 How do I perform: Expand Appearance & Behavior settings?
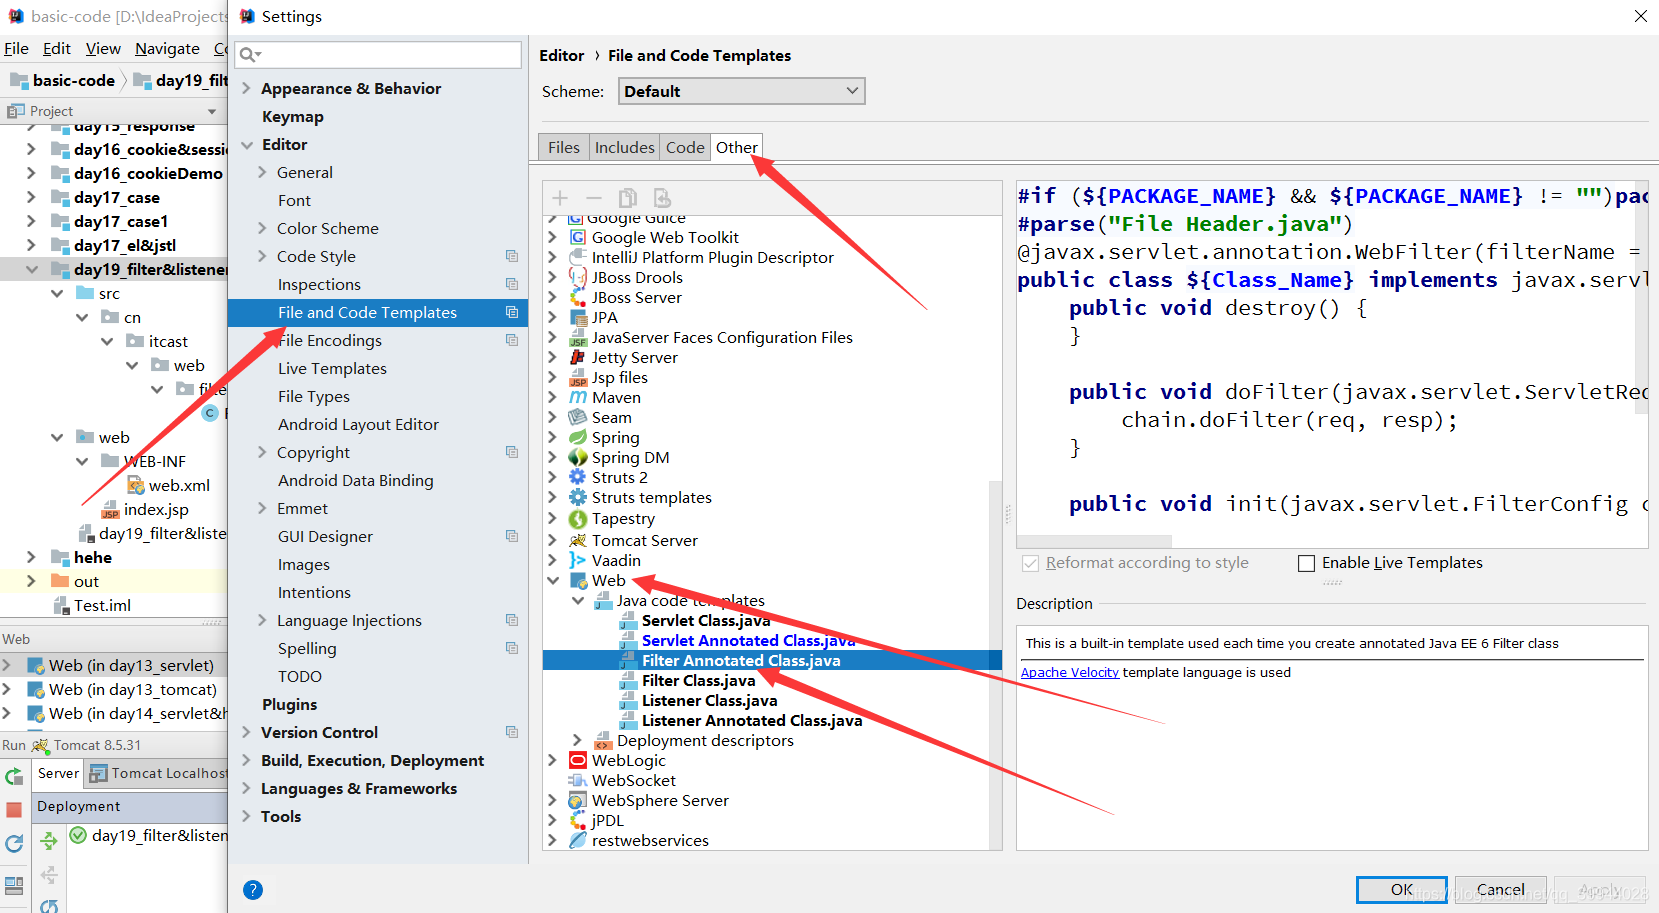pos(247,88)
